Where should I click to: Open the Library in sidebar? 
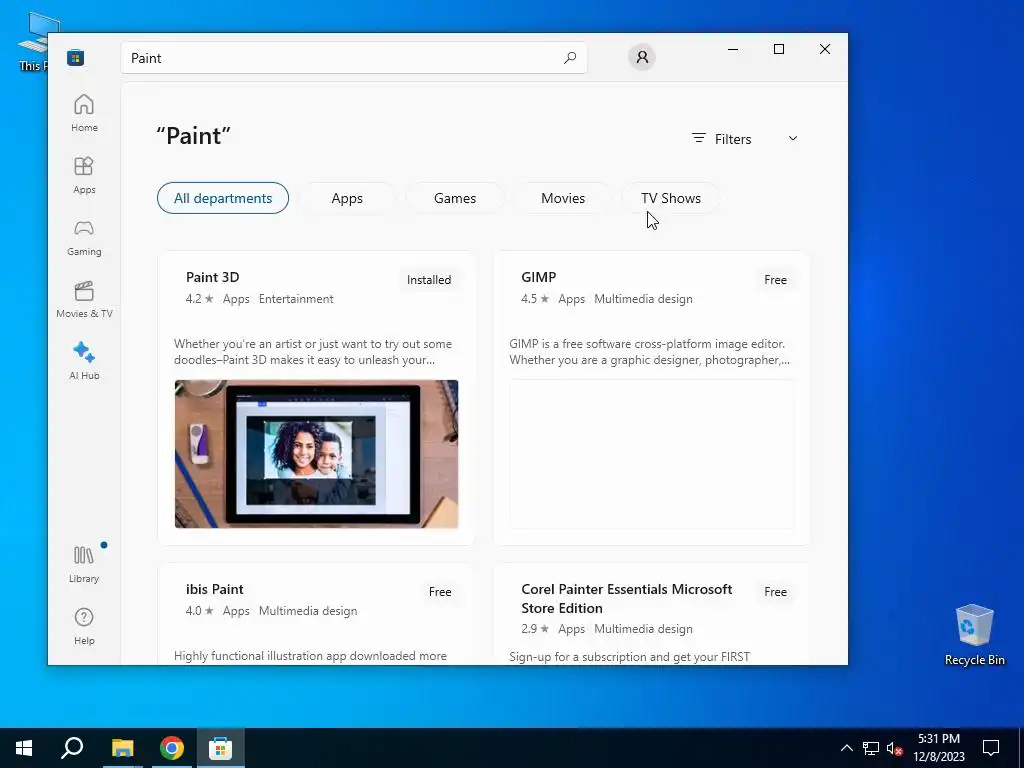84,564
